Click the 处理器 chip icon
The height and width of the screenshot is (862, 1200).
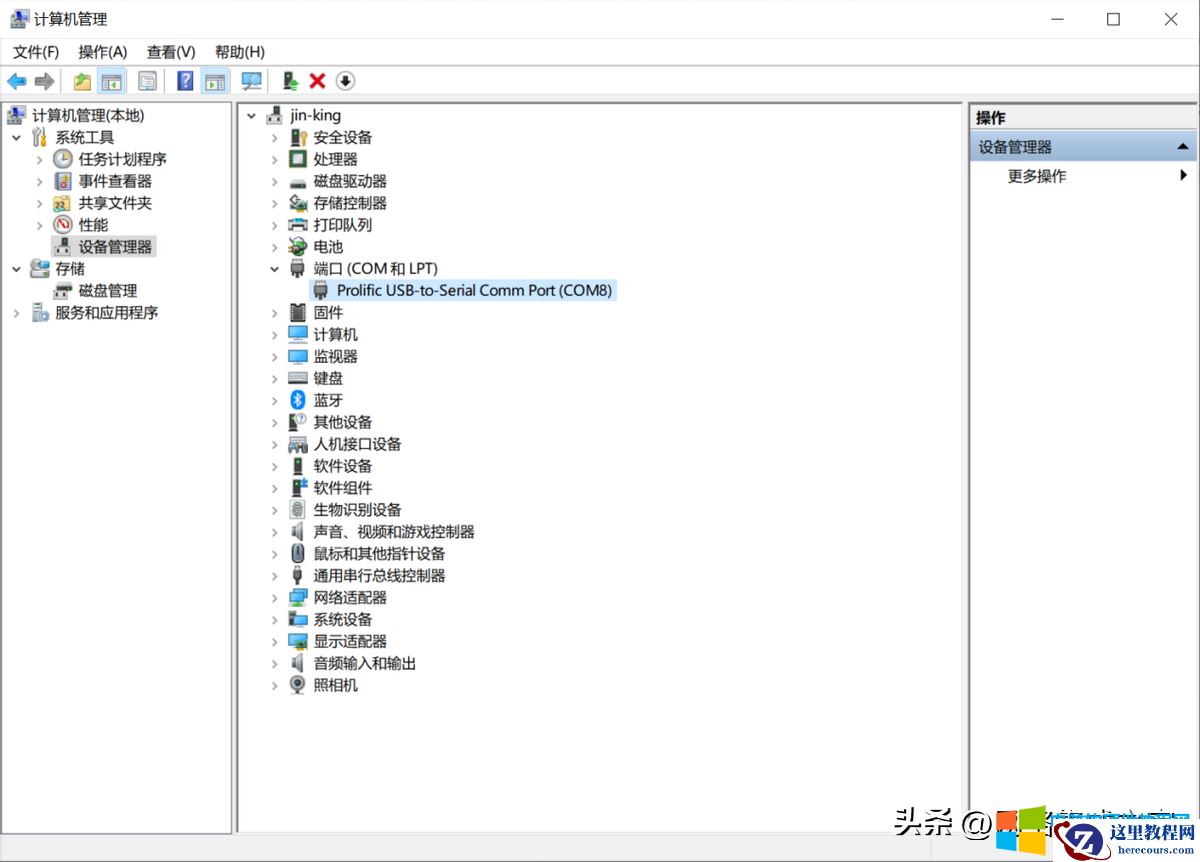click(298, 159)
